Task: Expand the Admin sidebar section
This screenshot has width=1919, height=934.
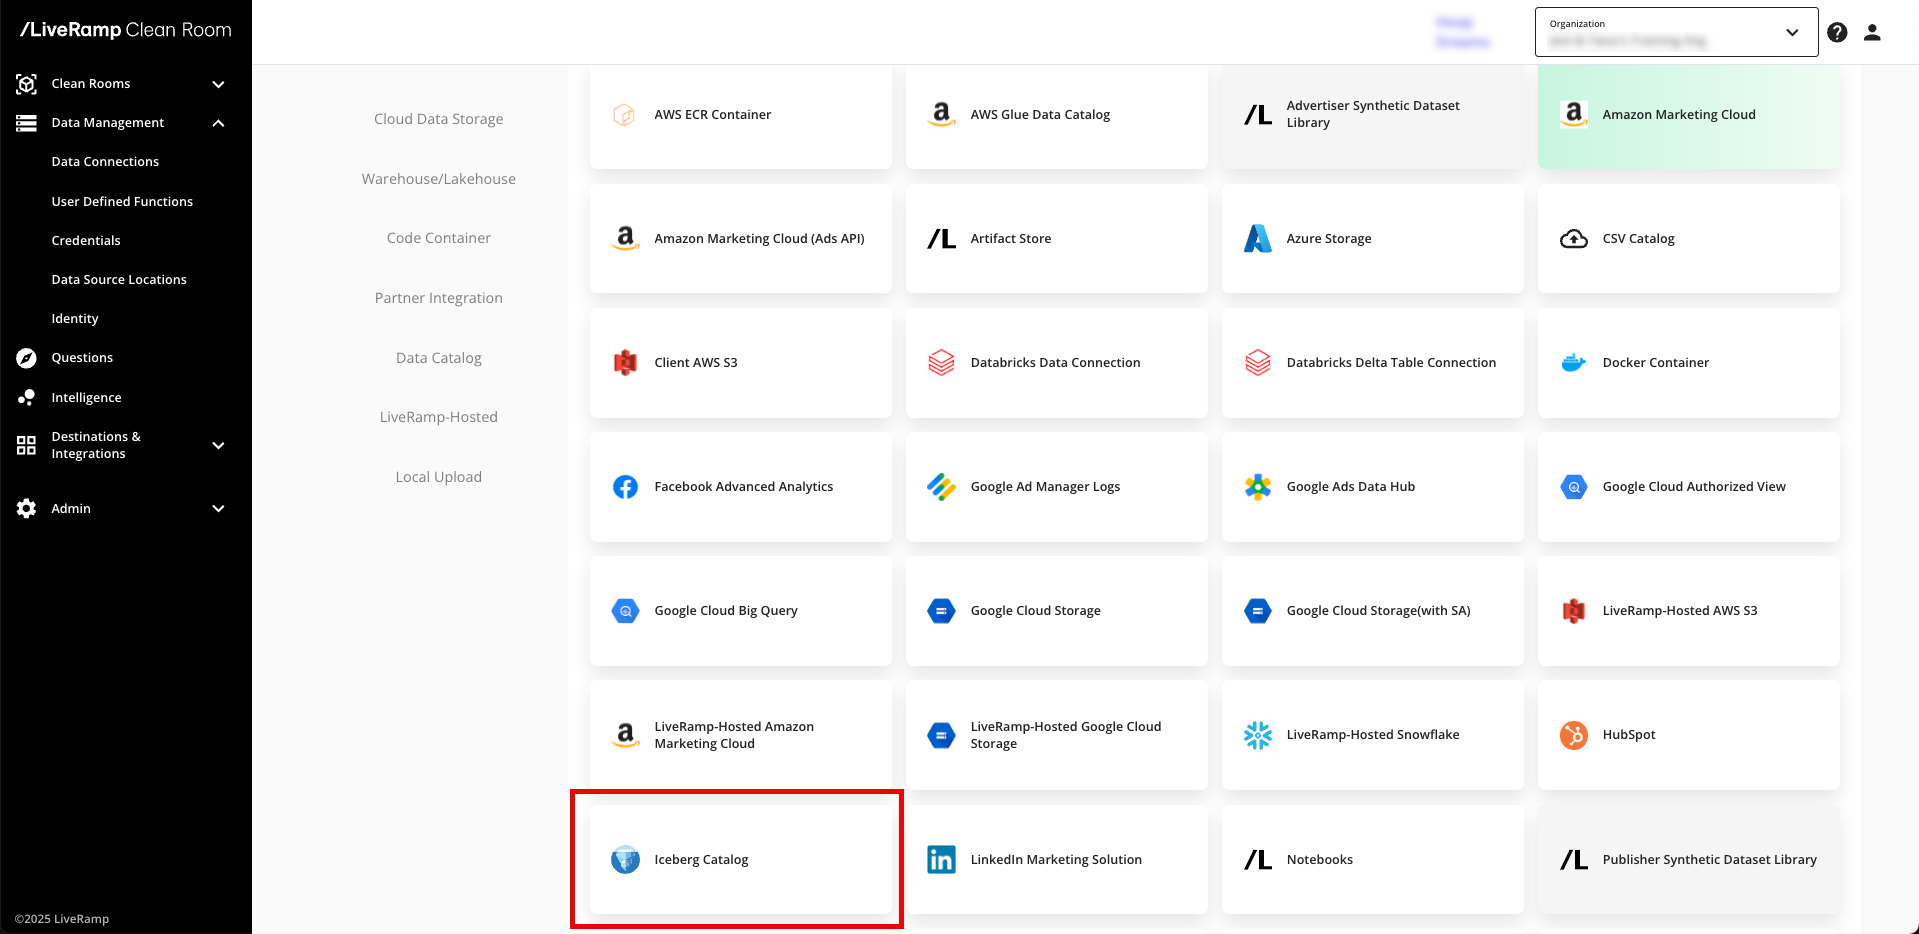Action: pos(218,509)
